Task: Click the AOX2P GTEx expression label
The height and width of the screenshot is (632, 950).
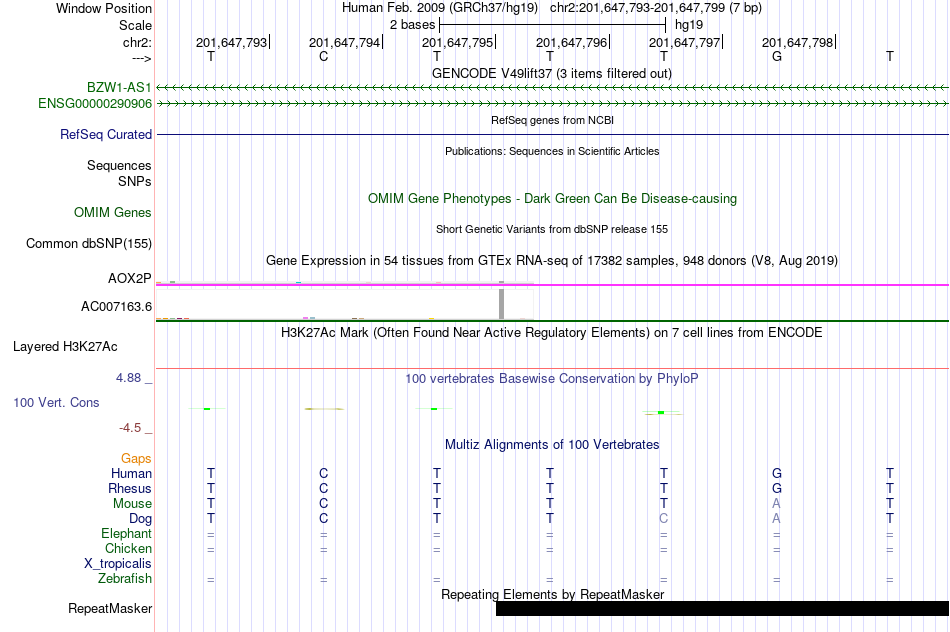Action: coord(130,278)
